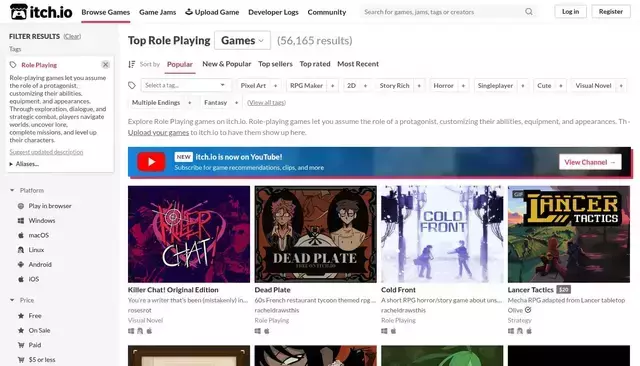Add the Horror tag plus
The height and width of the screenshot is (366, 640).
463,86
